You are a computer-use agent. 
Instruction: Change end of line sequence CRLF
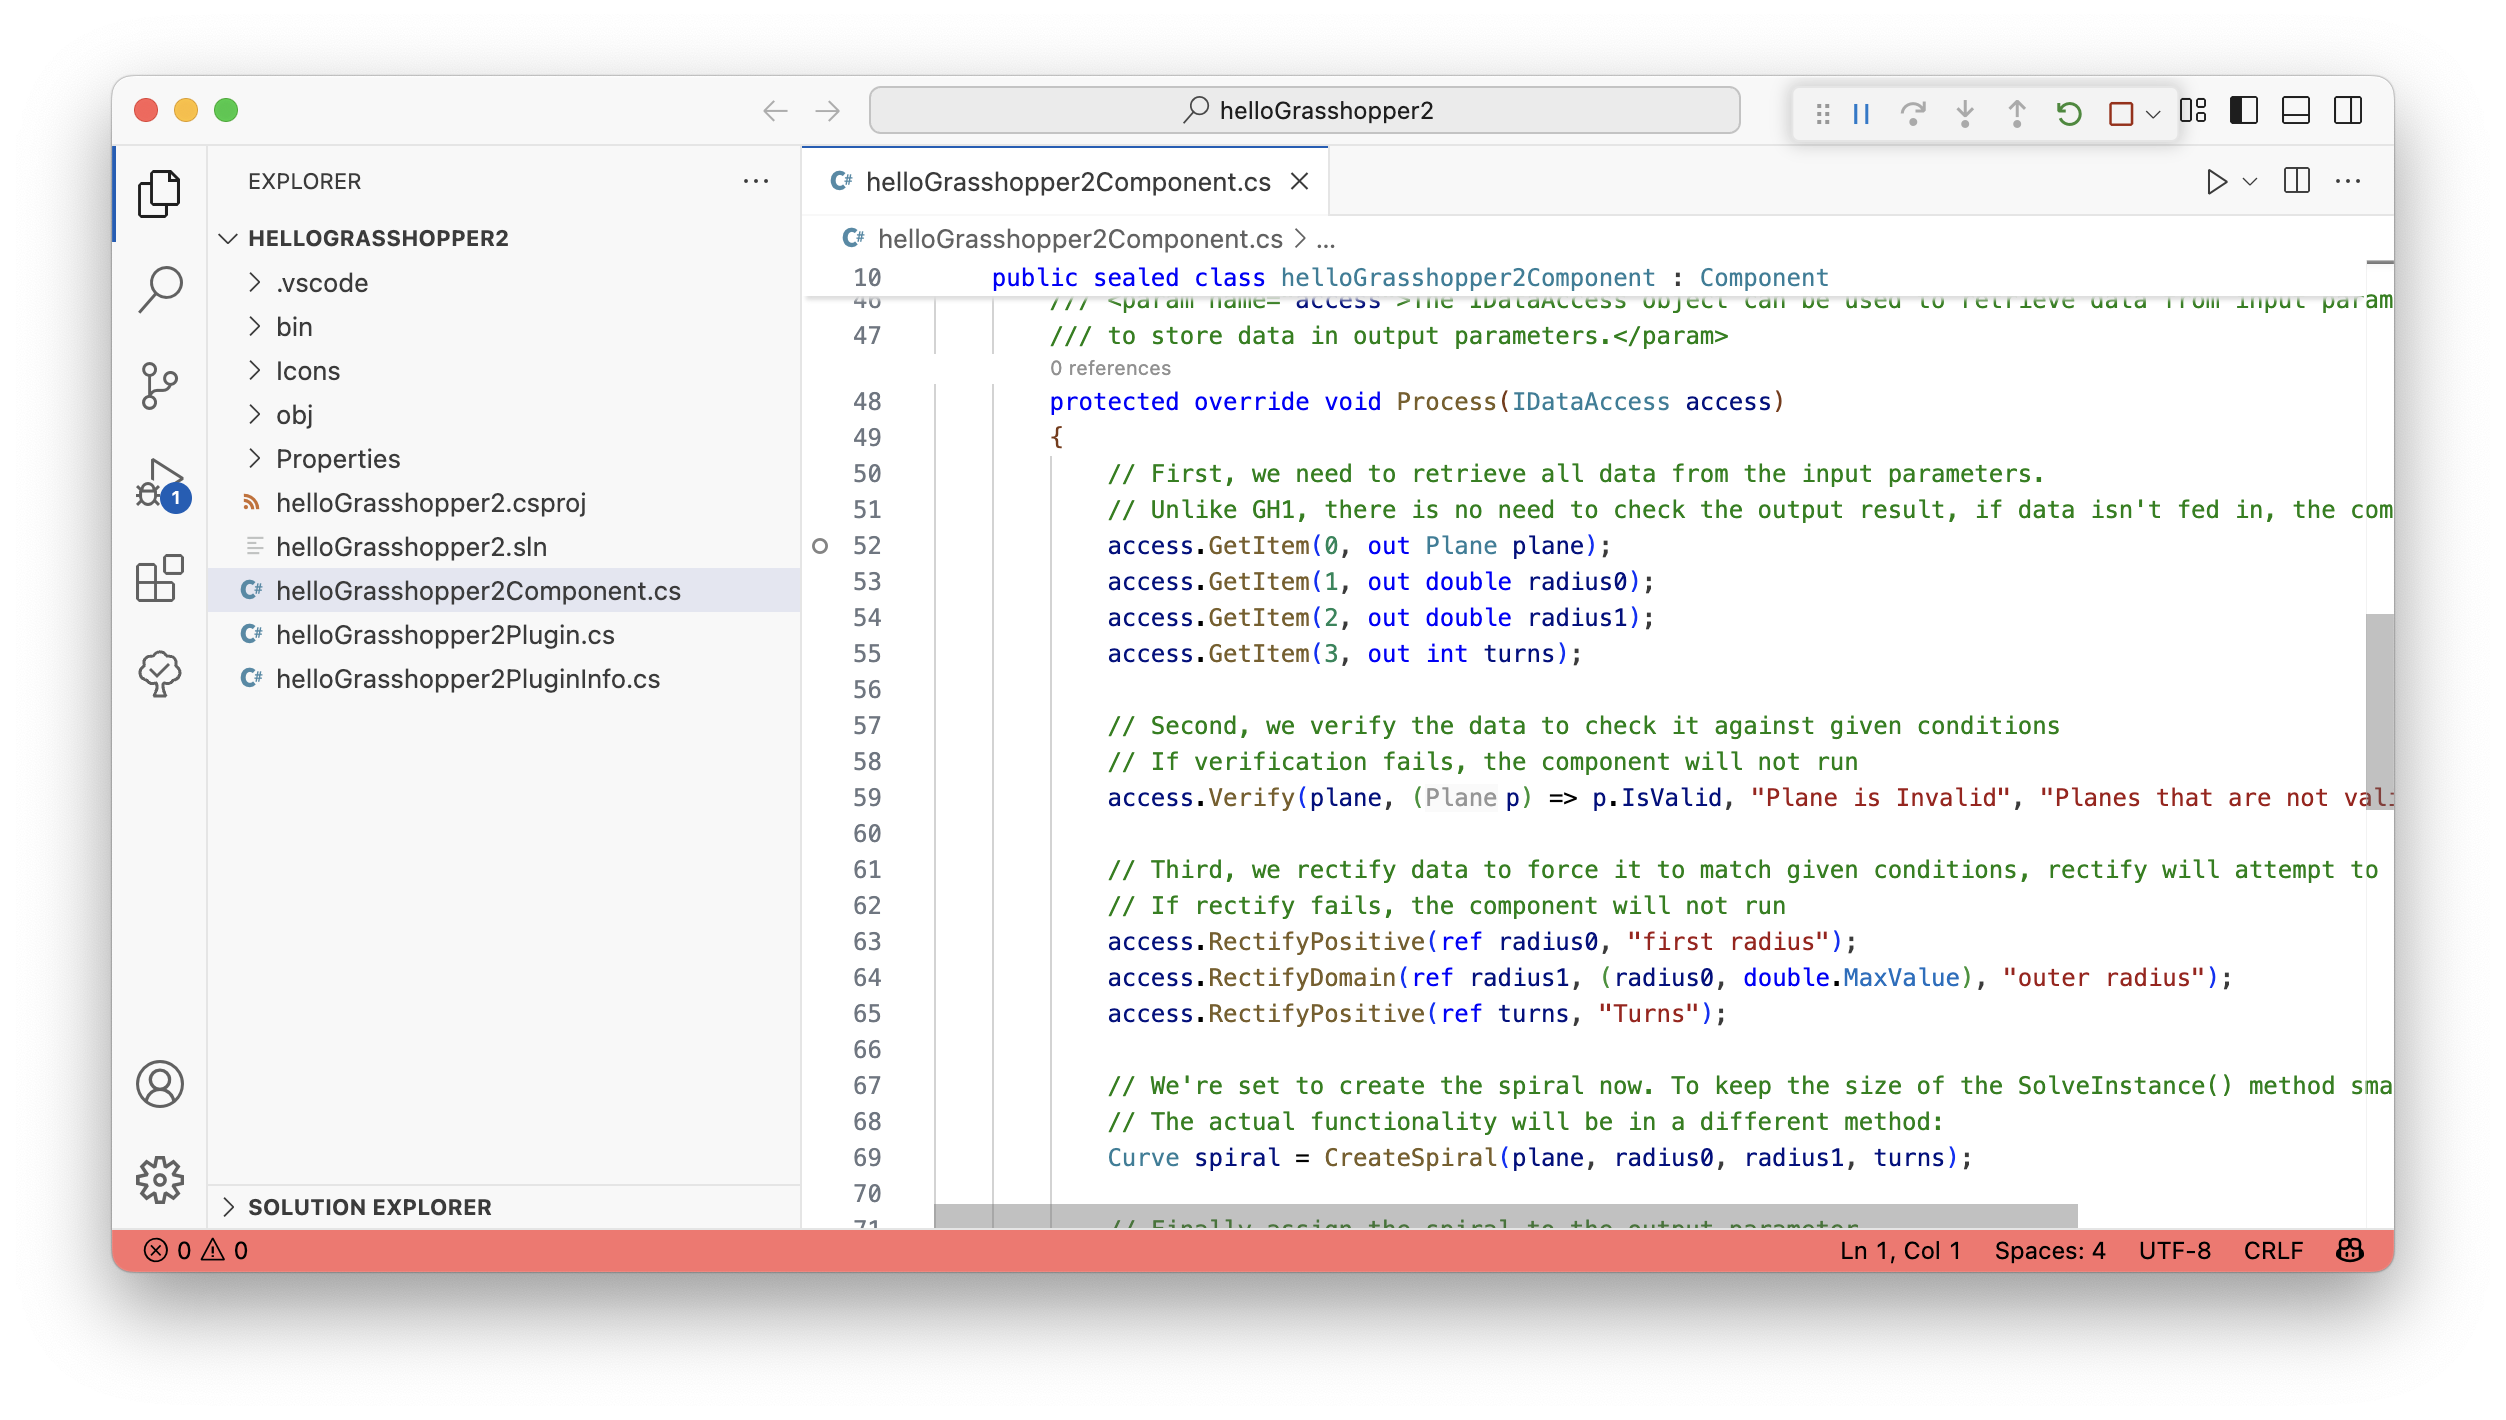click(2273, 1250)
